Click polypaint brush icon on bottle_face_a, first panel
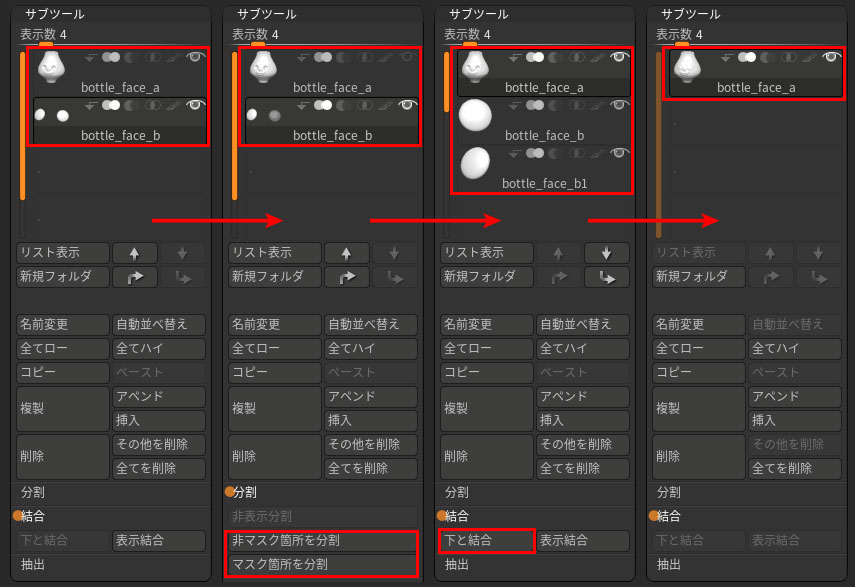This screenshot has height=587, width=855. (174, 57)
